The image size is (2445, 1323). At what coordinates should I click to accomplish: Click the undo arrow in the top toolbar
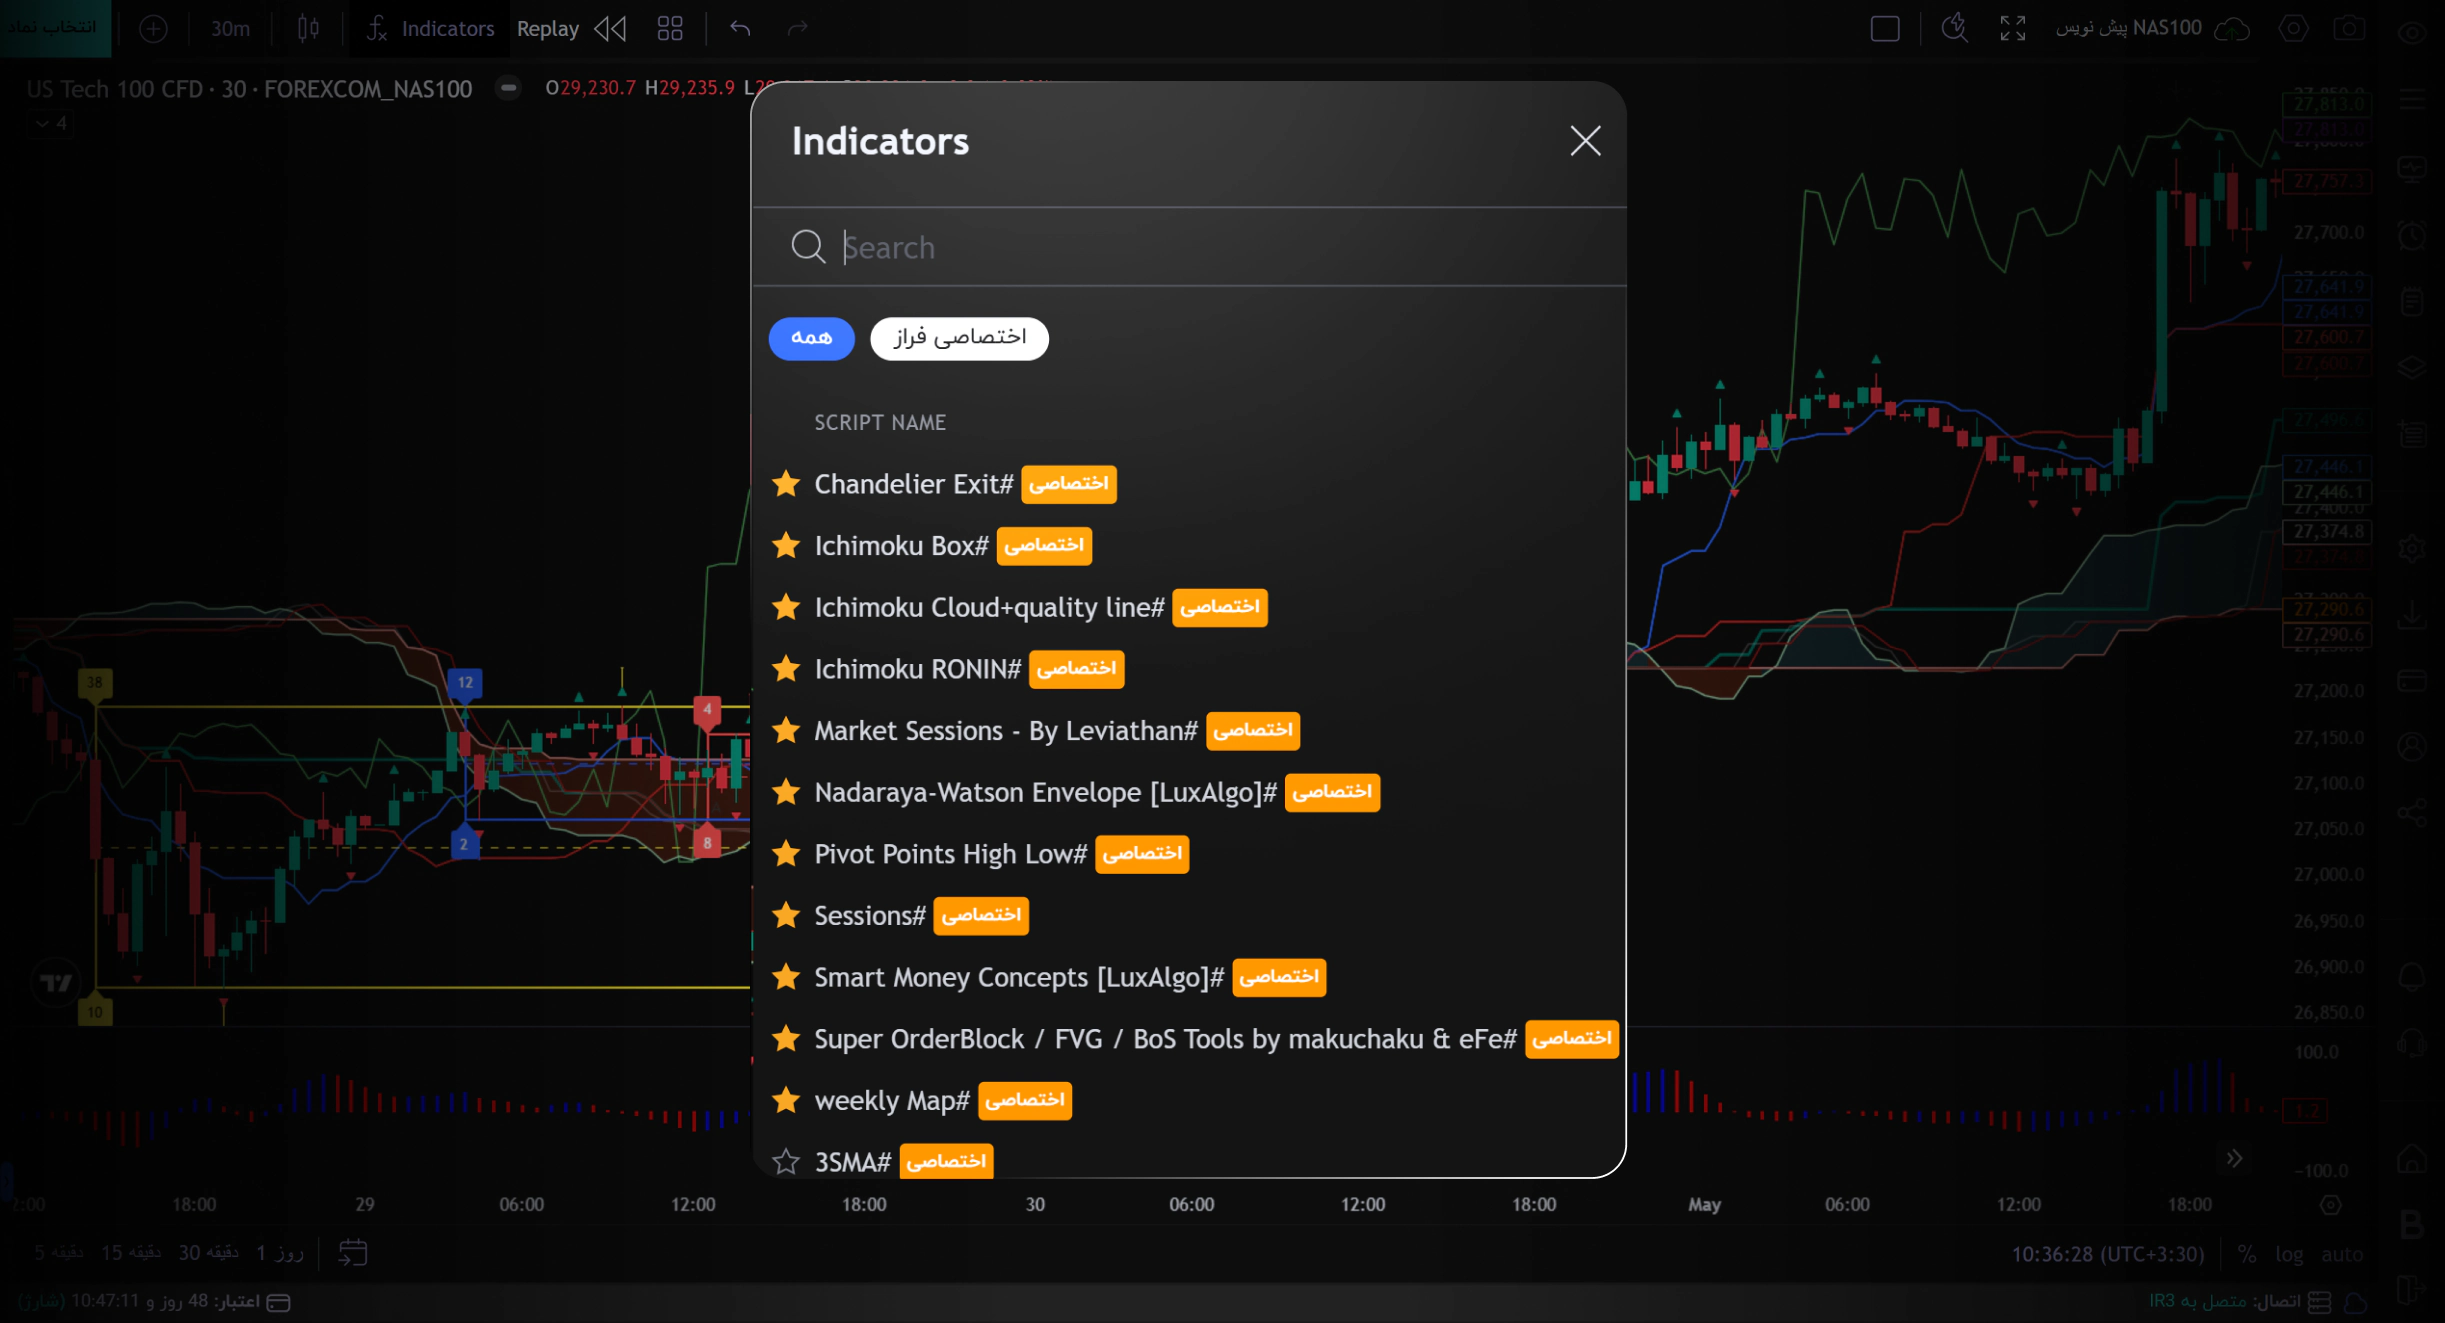coord(740,29)
